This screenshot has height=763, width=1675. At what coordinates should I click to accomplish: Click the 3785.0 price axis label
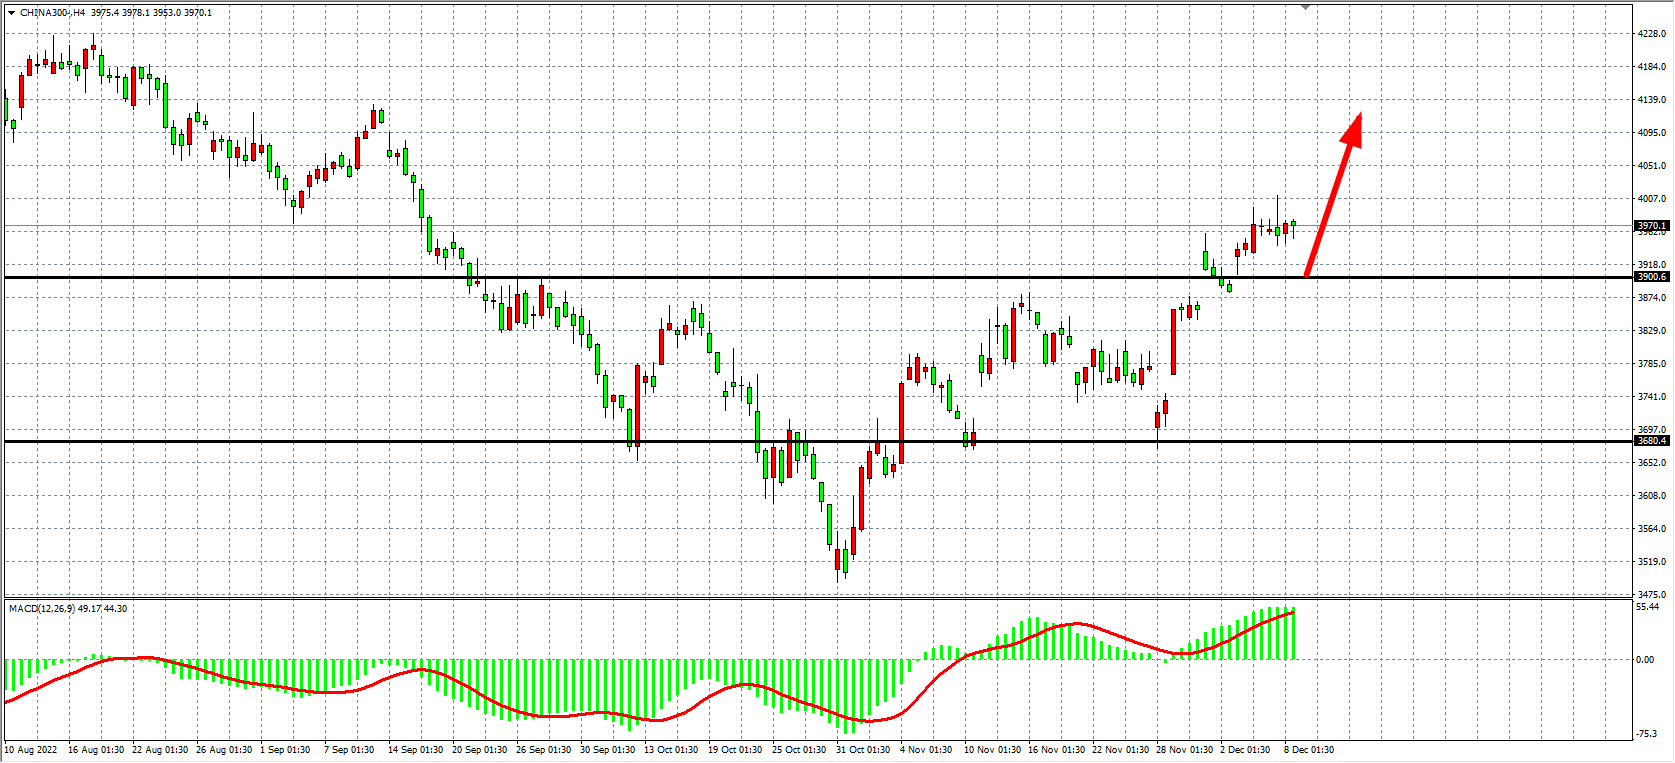point(1651,364)
